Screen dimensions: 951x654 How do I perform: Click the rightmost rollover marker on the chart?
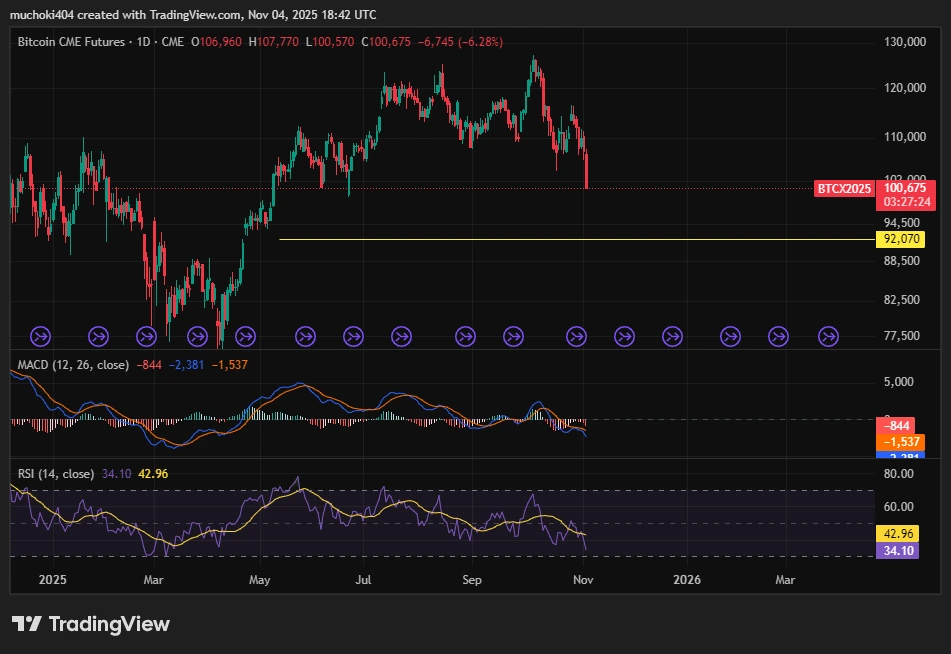827,337
